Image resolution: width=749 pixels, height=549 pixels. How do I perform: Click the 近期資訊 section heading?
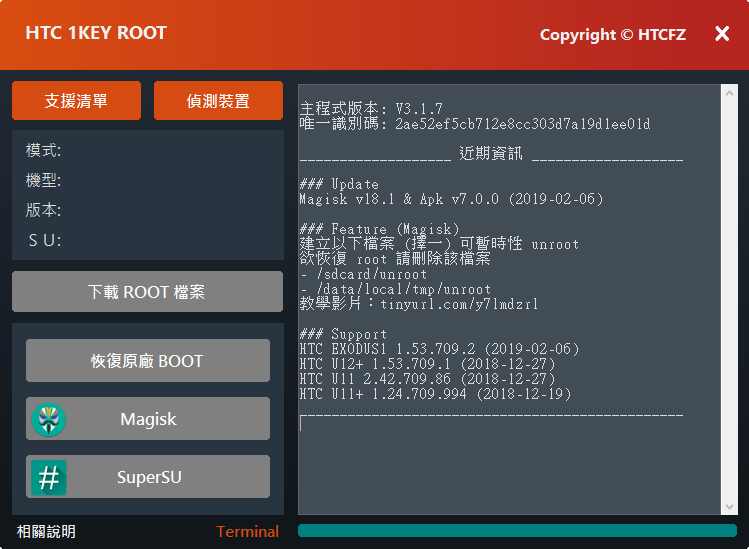pos(491,153)
